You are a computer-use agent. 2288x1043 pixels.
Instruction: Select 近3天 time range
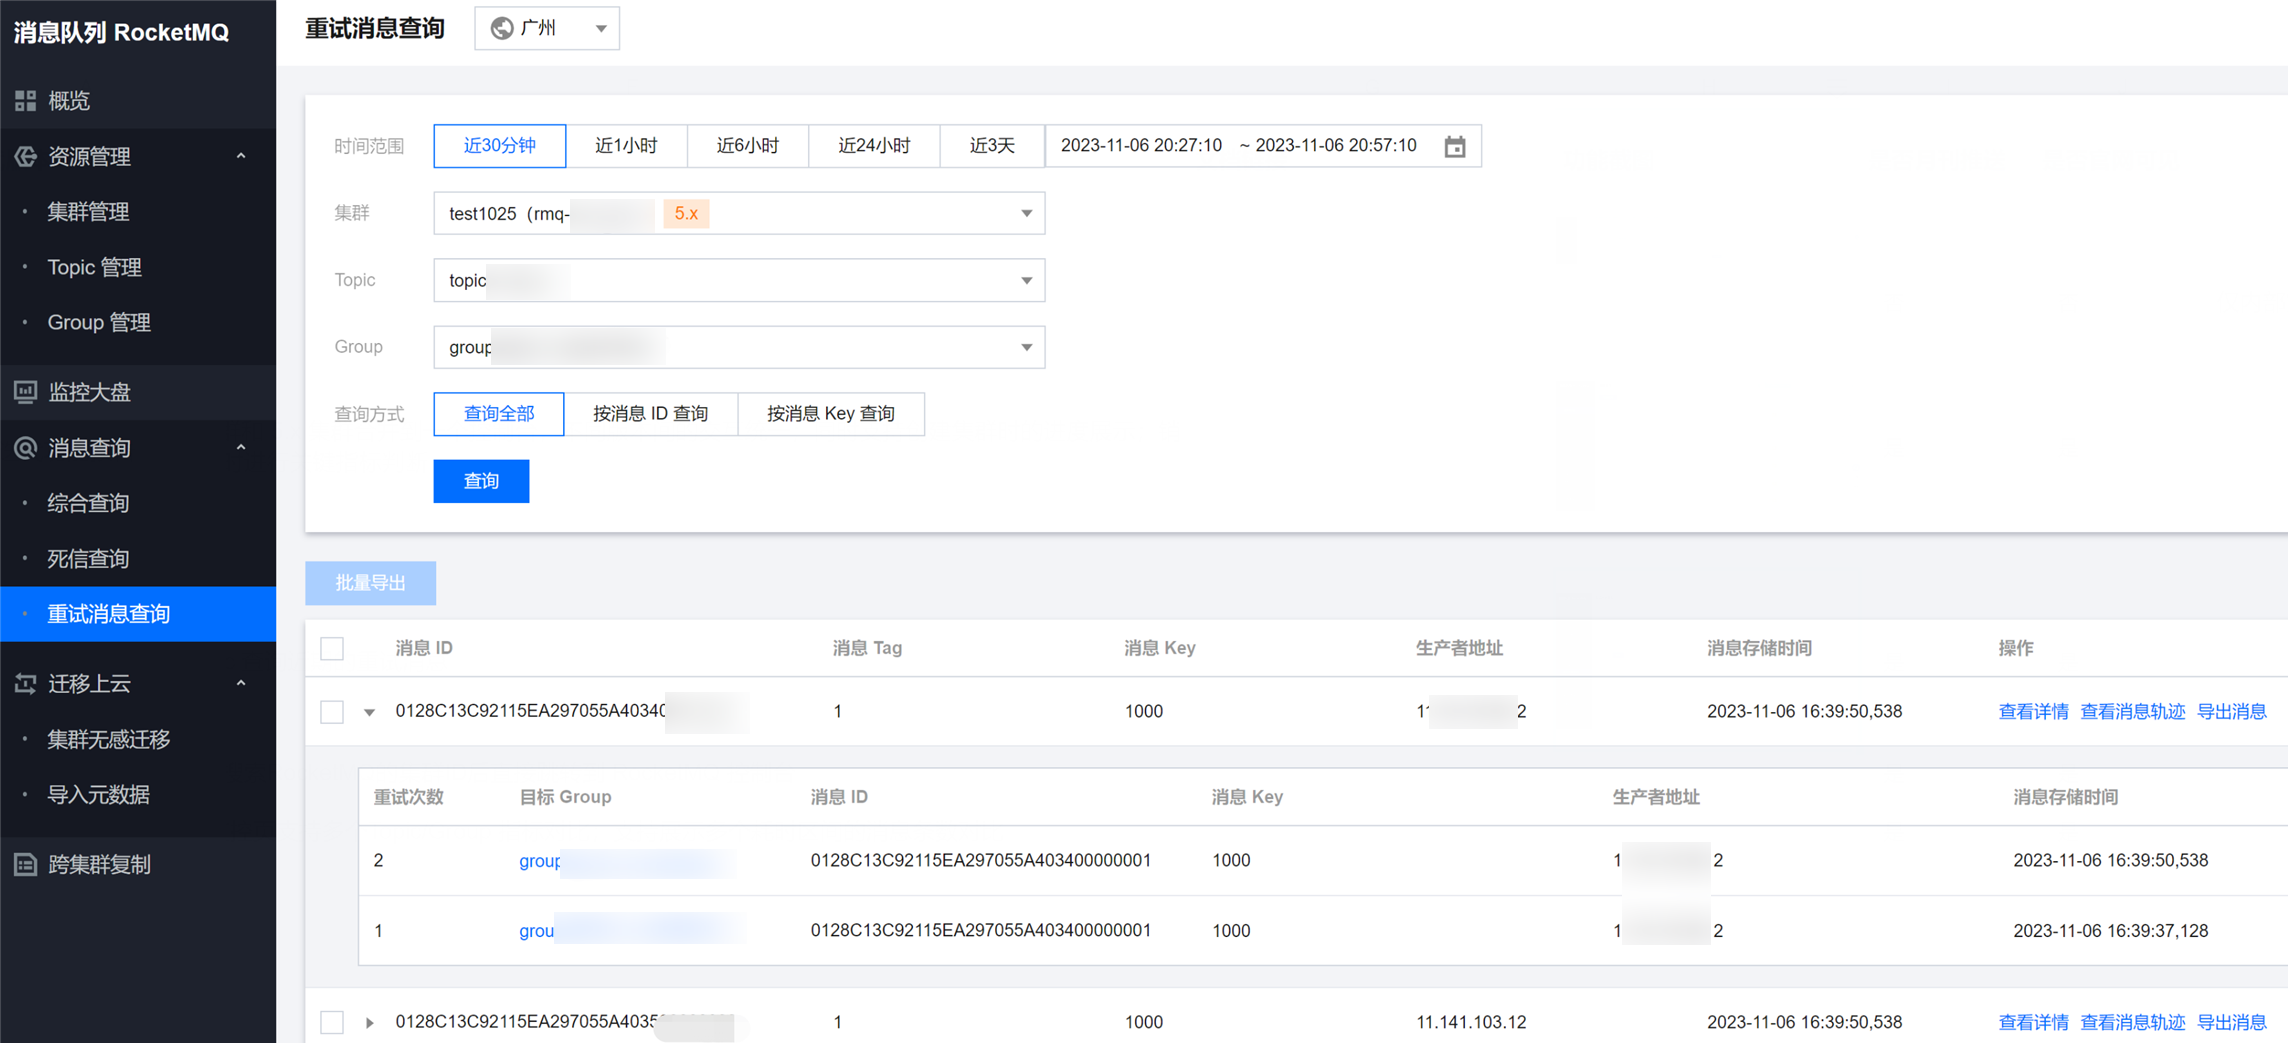click(992, 146)
